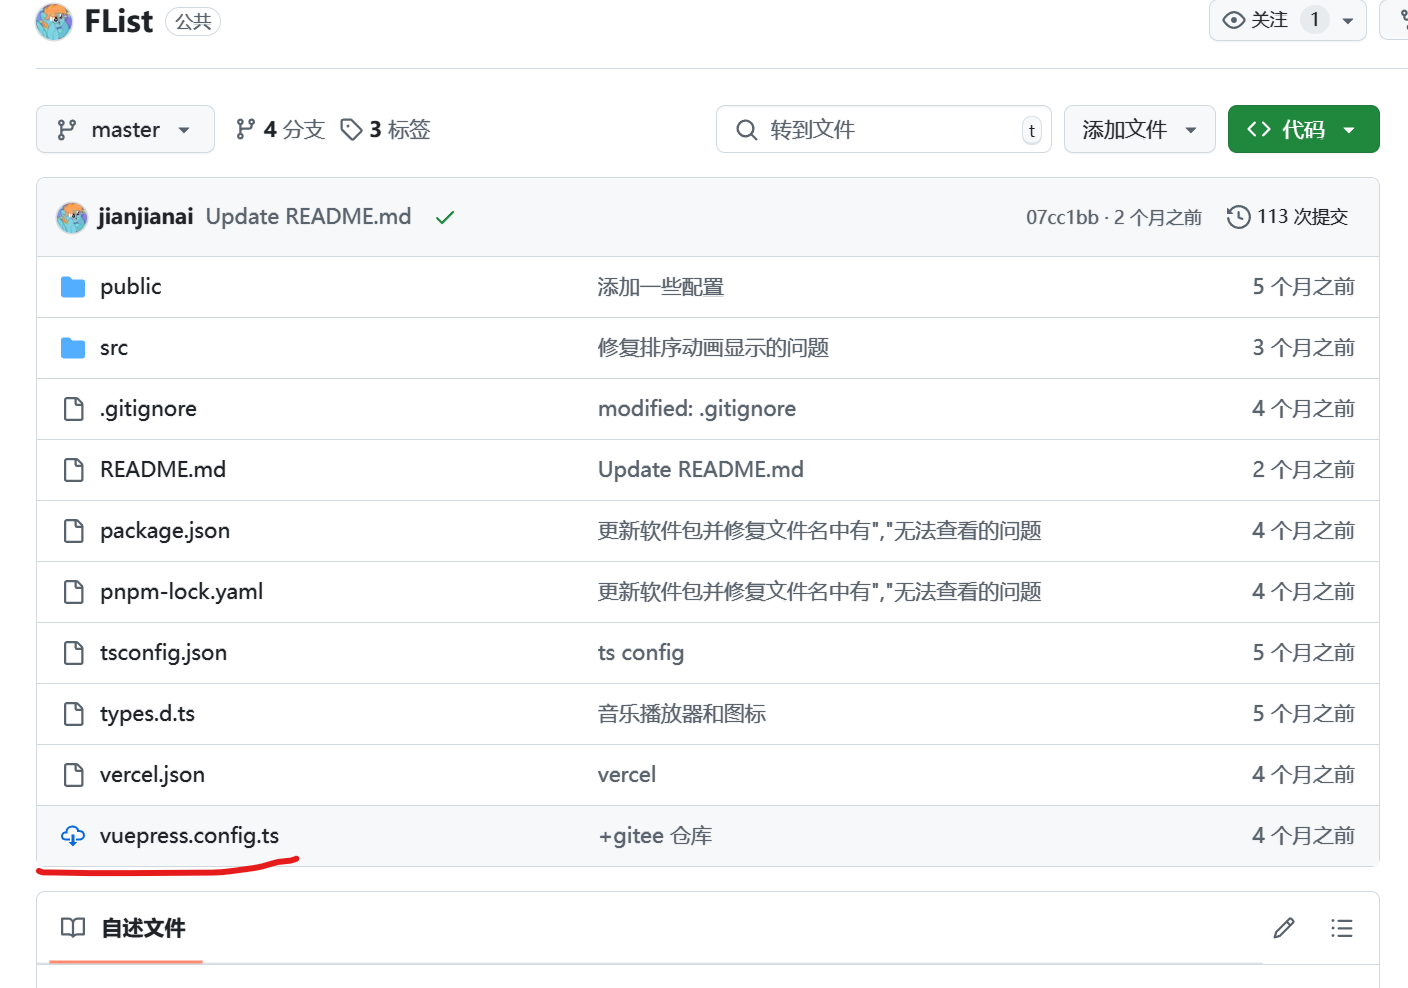
Task: Open the watch options dropdown arrow
Action: pyautogui.click(x=1348, y=21)
